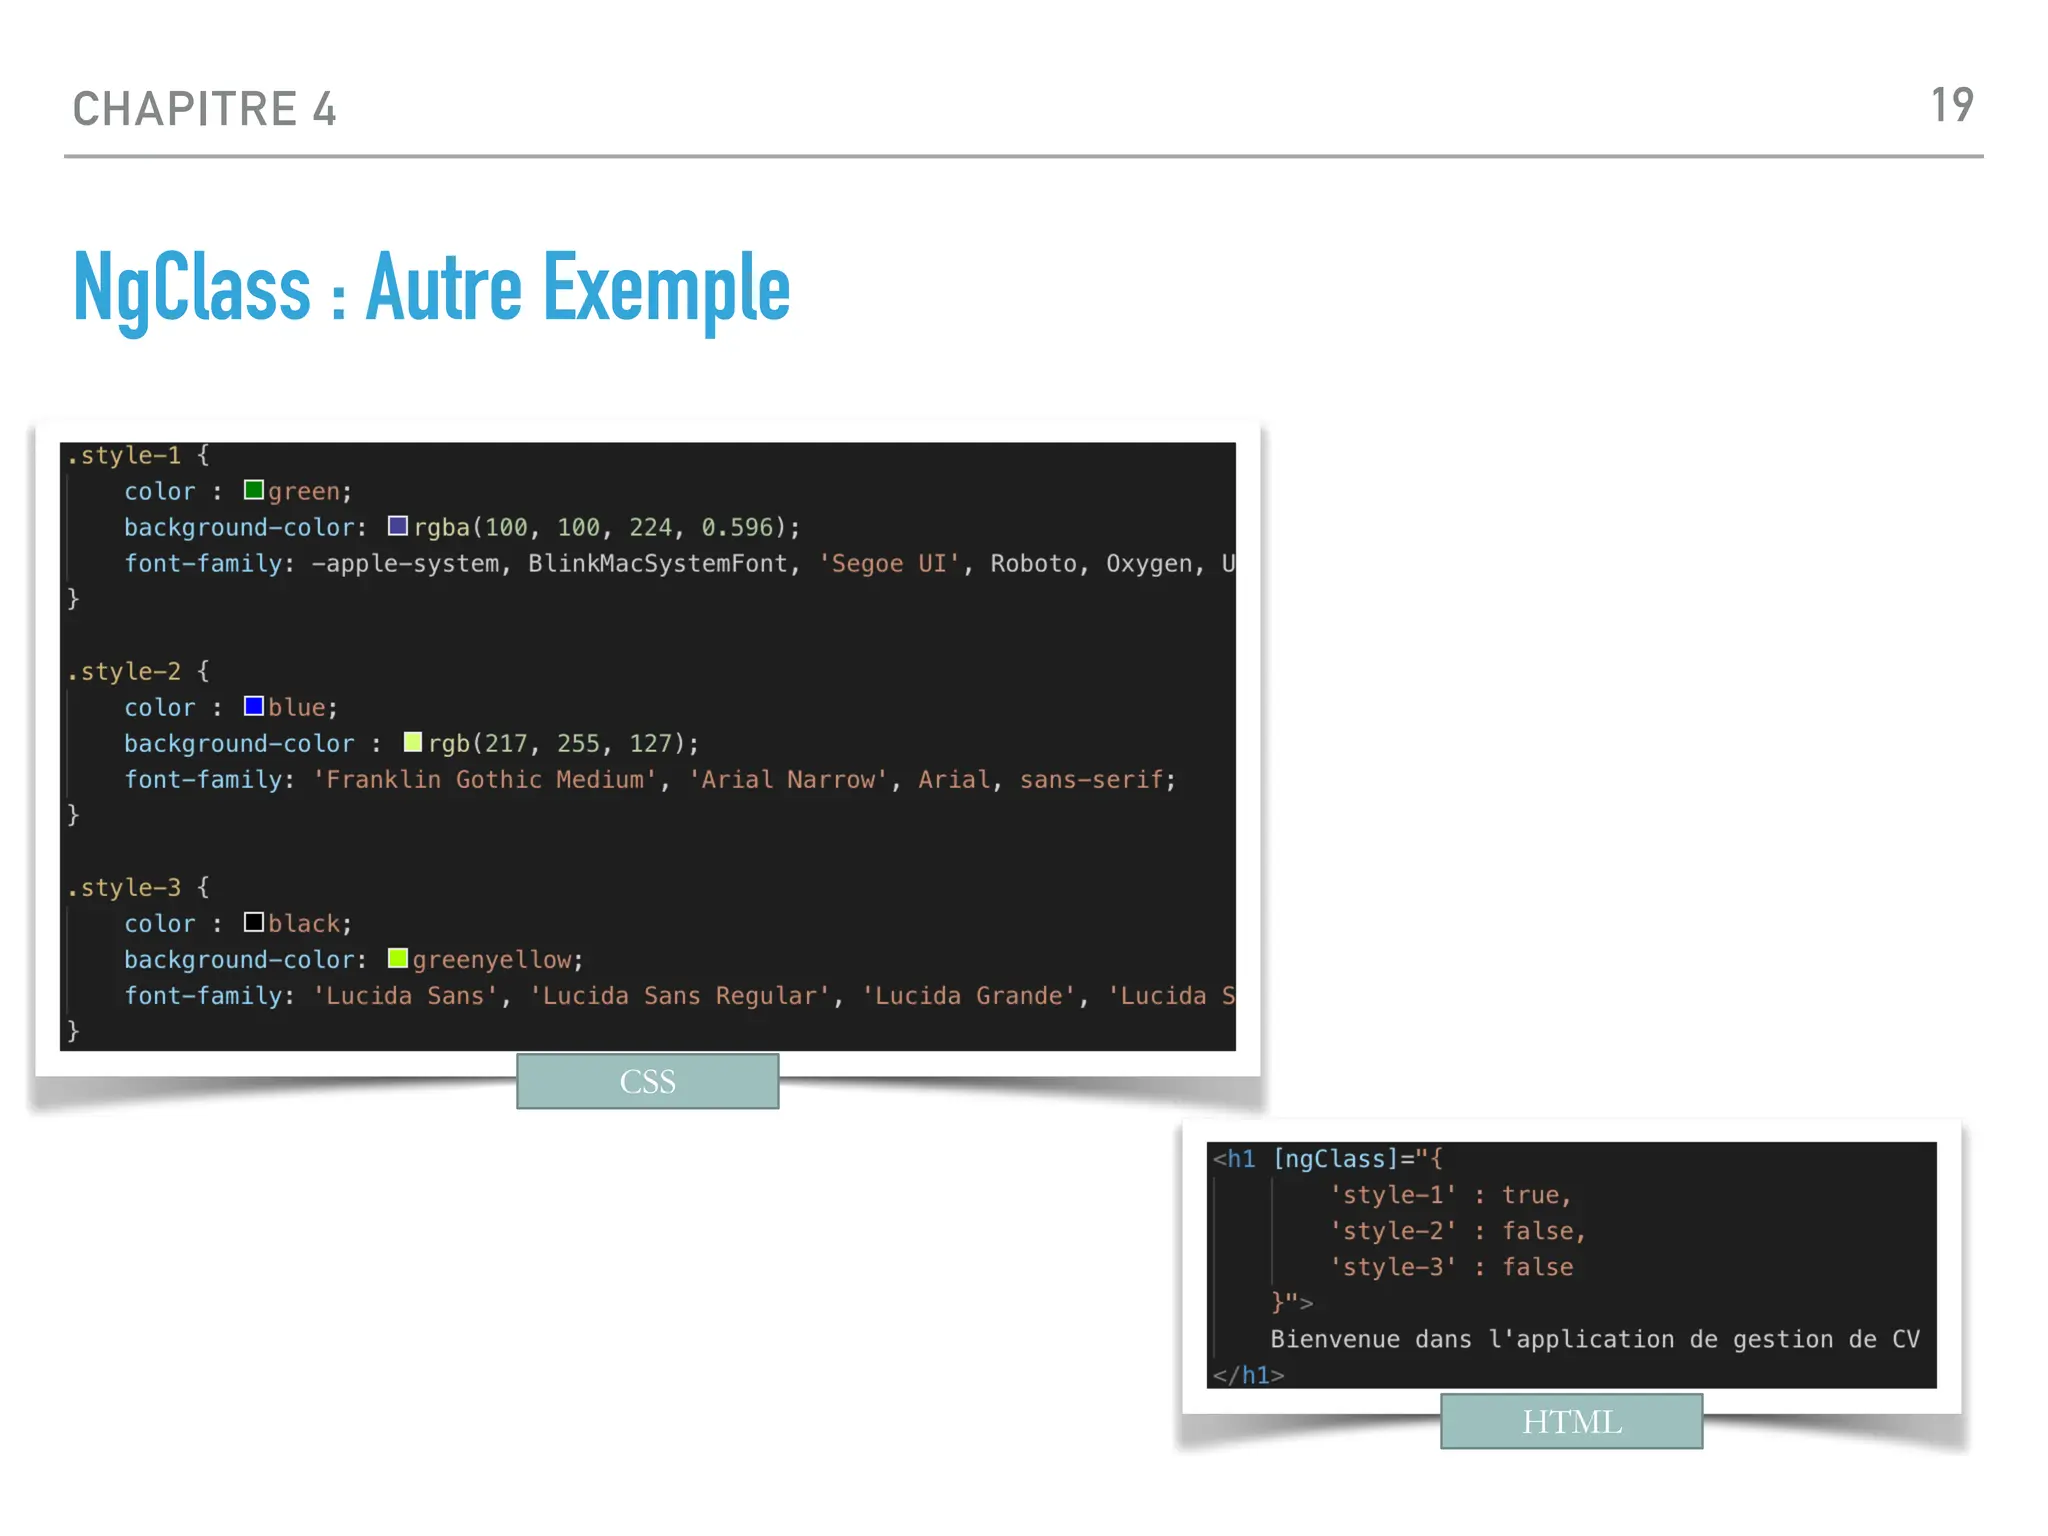The height and width of the screenshot is (1536, 2048).
Task: Click the HTML code screenshot image
Action: coord(1571,1265)
